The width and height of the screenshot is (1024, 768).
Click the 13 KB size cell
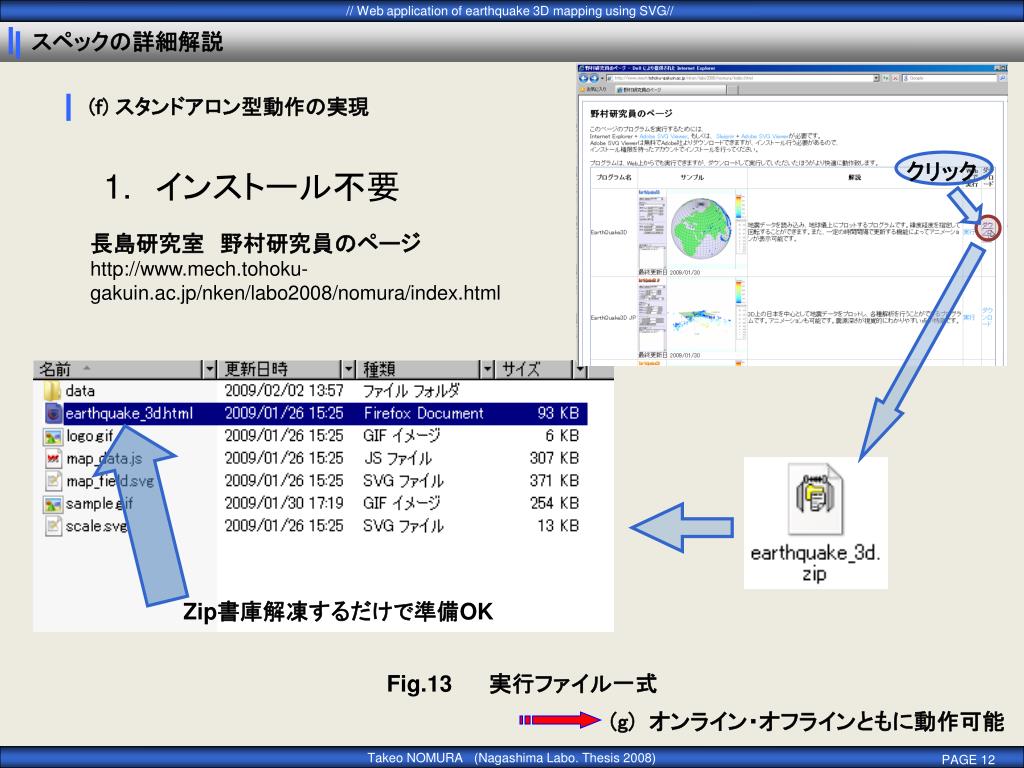pyautogui.click(x=558, y=526)
